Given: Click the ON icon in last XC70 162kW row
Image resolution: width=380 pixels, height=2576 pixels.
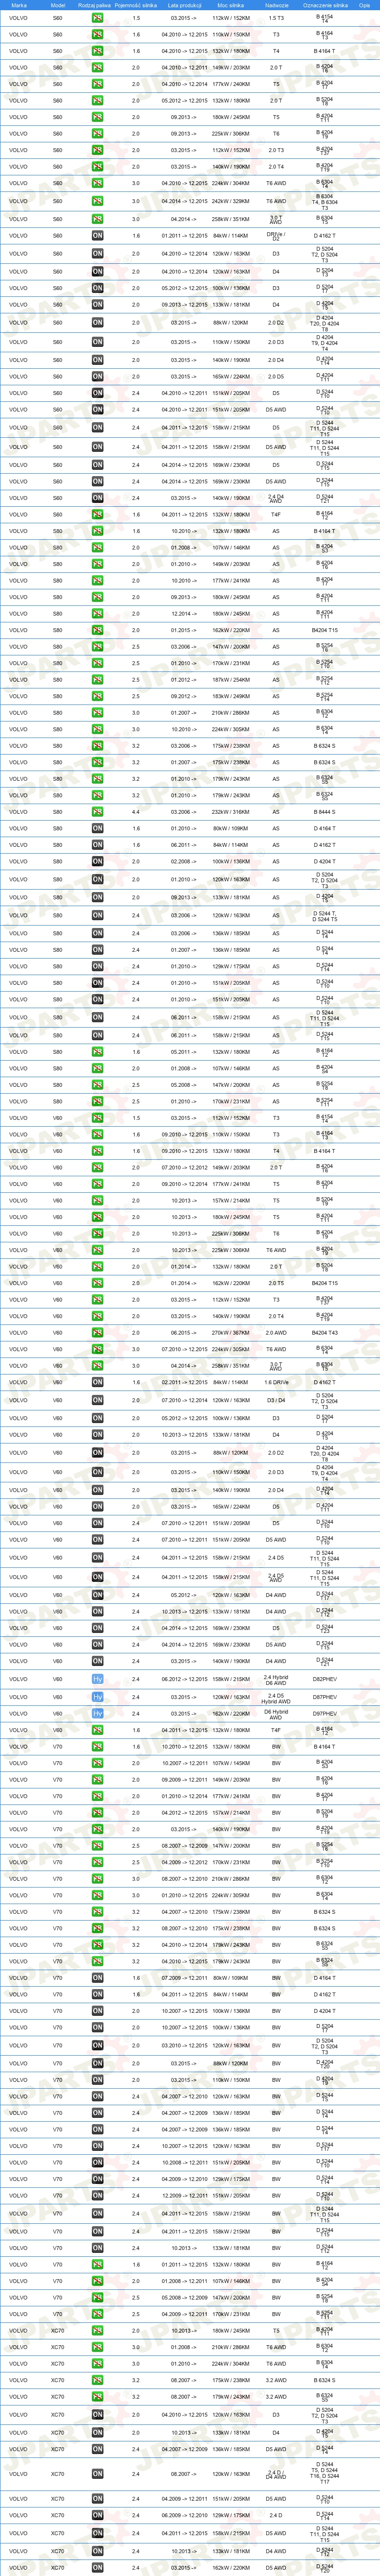Looking at the screenshot, I should click(97, 2567).
